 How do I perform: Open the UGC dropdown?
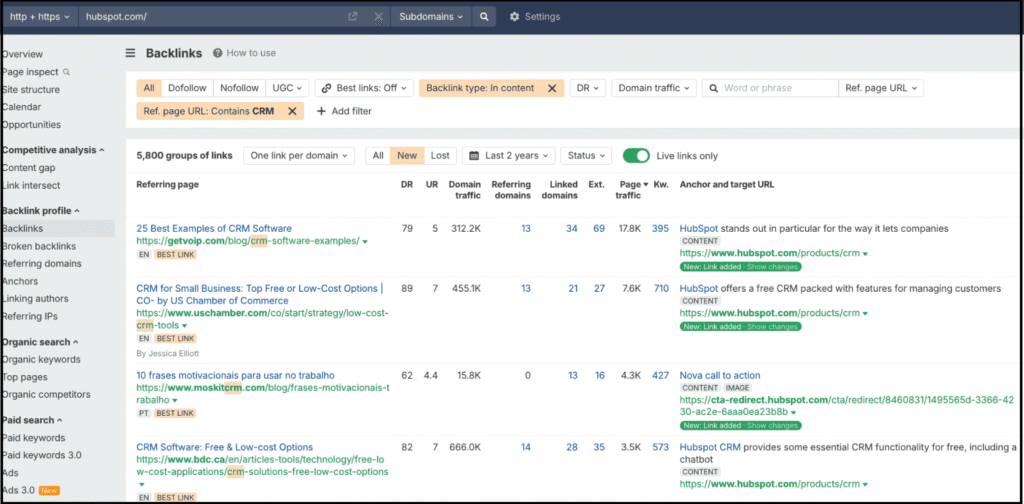pyautogui.click(x=287, y=88)
